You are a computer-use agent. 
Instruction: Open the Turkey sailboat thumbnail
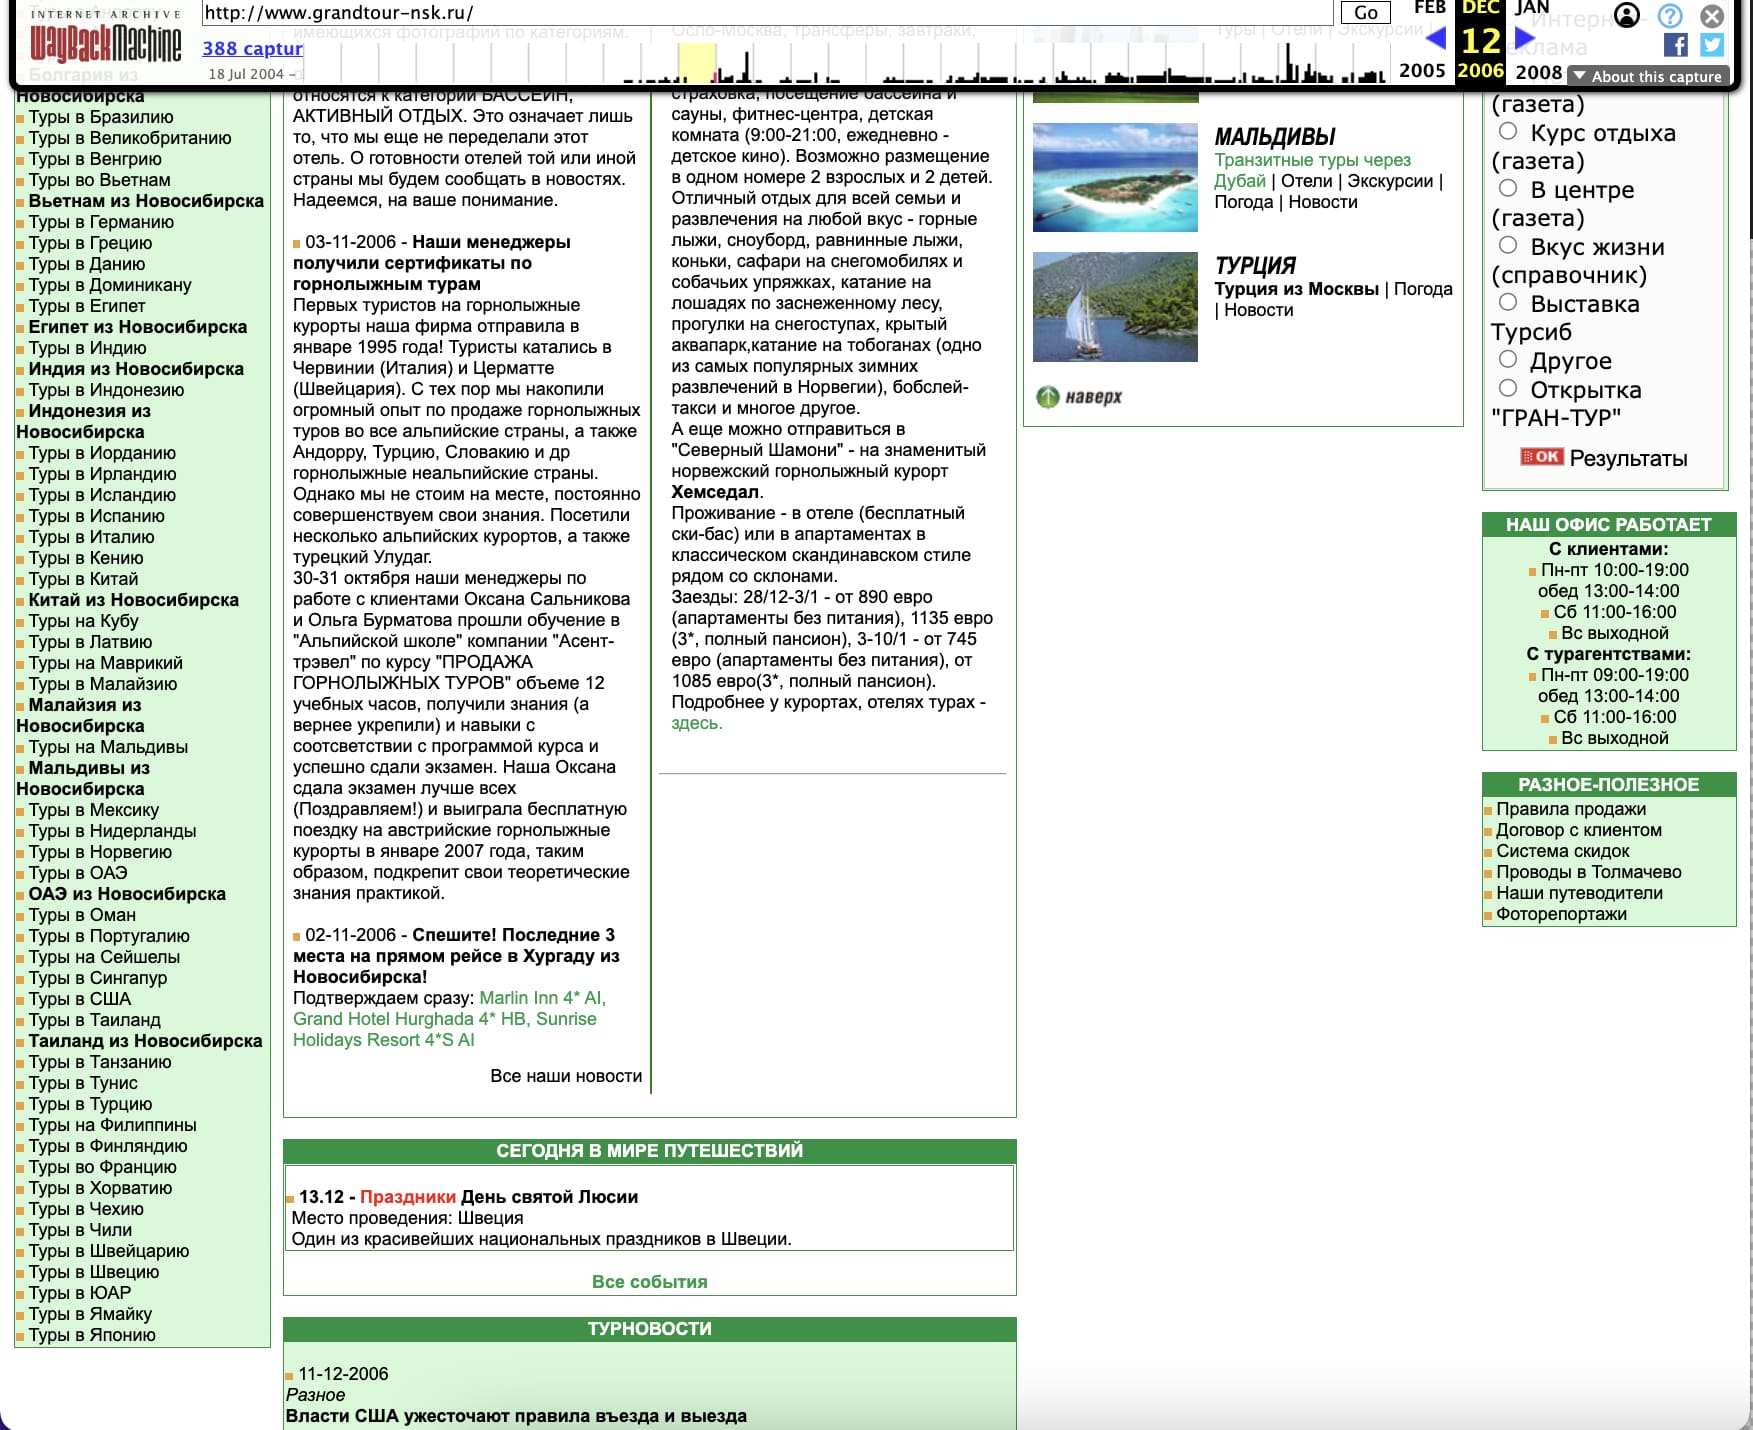[x=1115, y=306]
